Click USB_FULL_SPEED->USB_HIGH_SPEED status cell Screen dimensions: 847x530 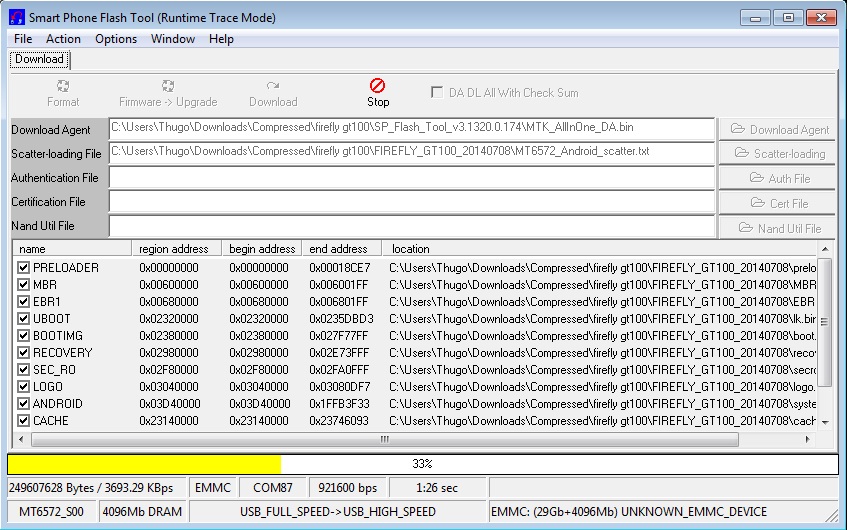(338, 512)
